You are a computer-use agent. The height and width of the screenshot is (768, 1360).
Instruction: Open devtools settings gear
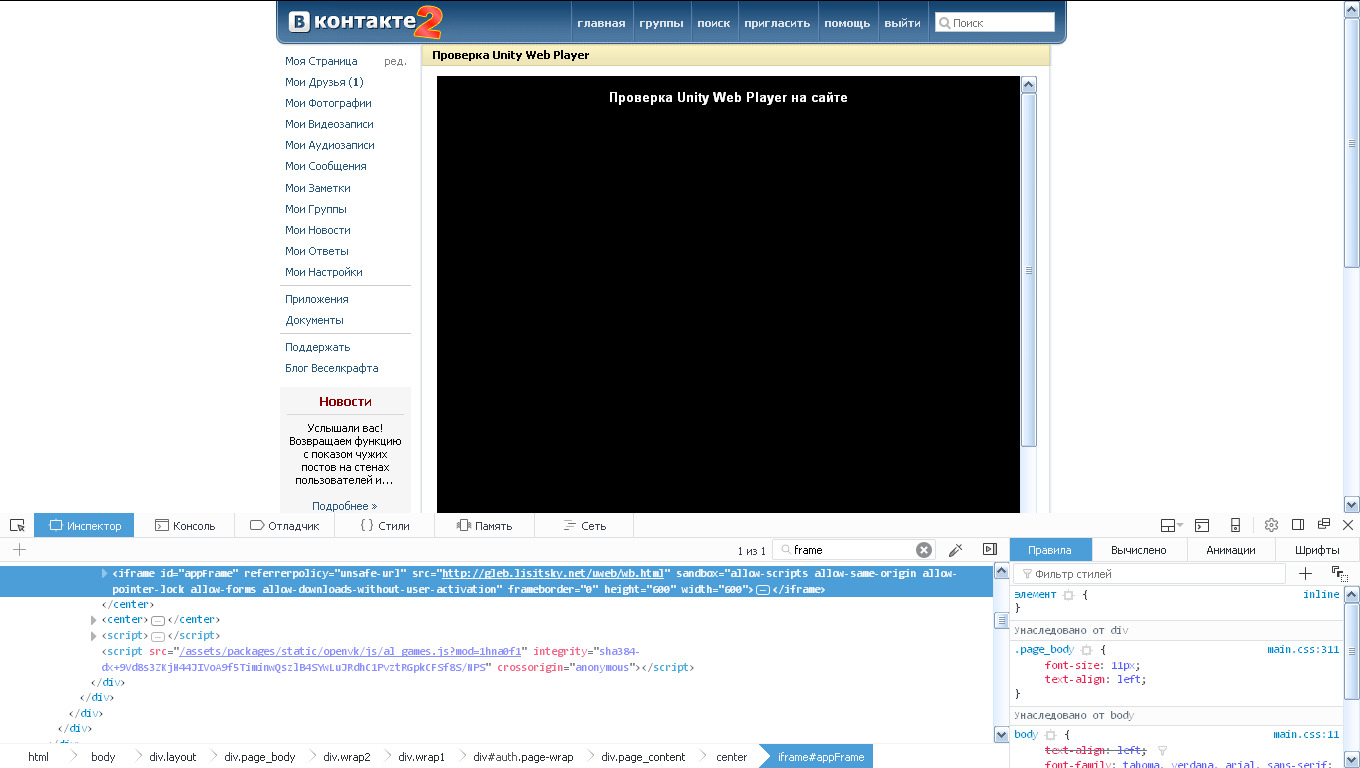1272,525
